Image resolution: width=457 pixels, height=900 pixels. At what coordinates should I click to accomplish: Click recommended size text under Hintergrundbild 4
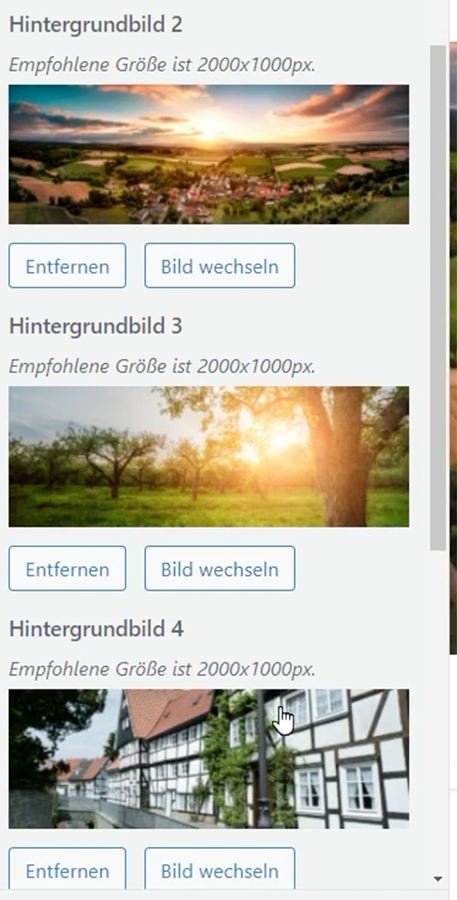pos(162,669)
